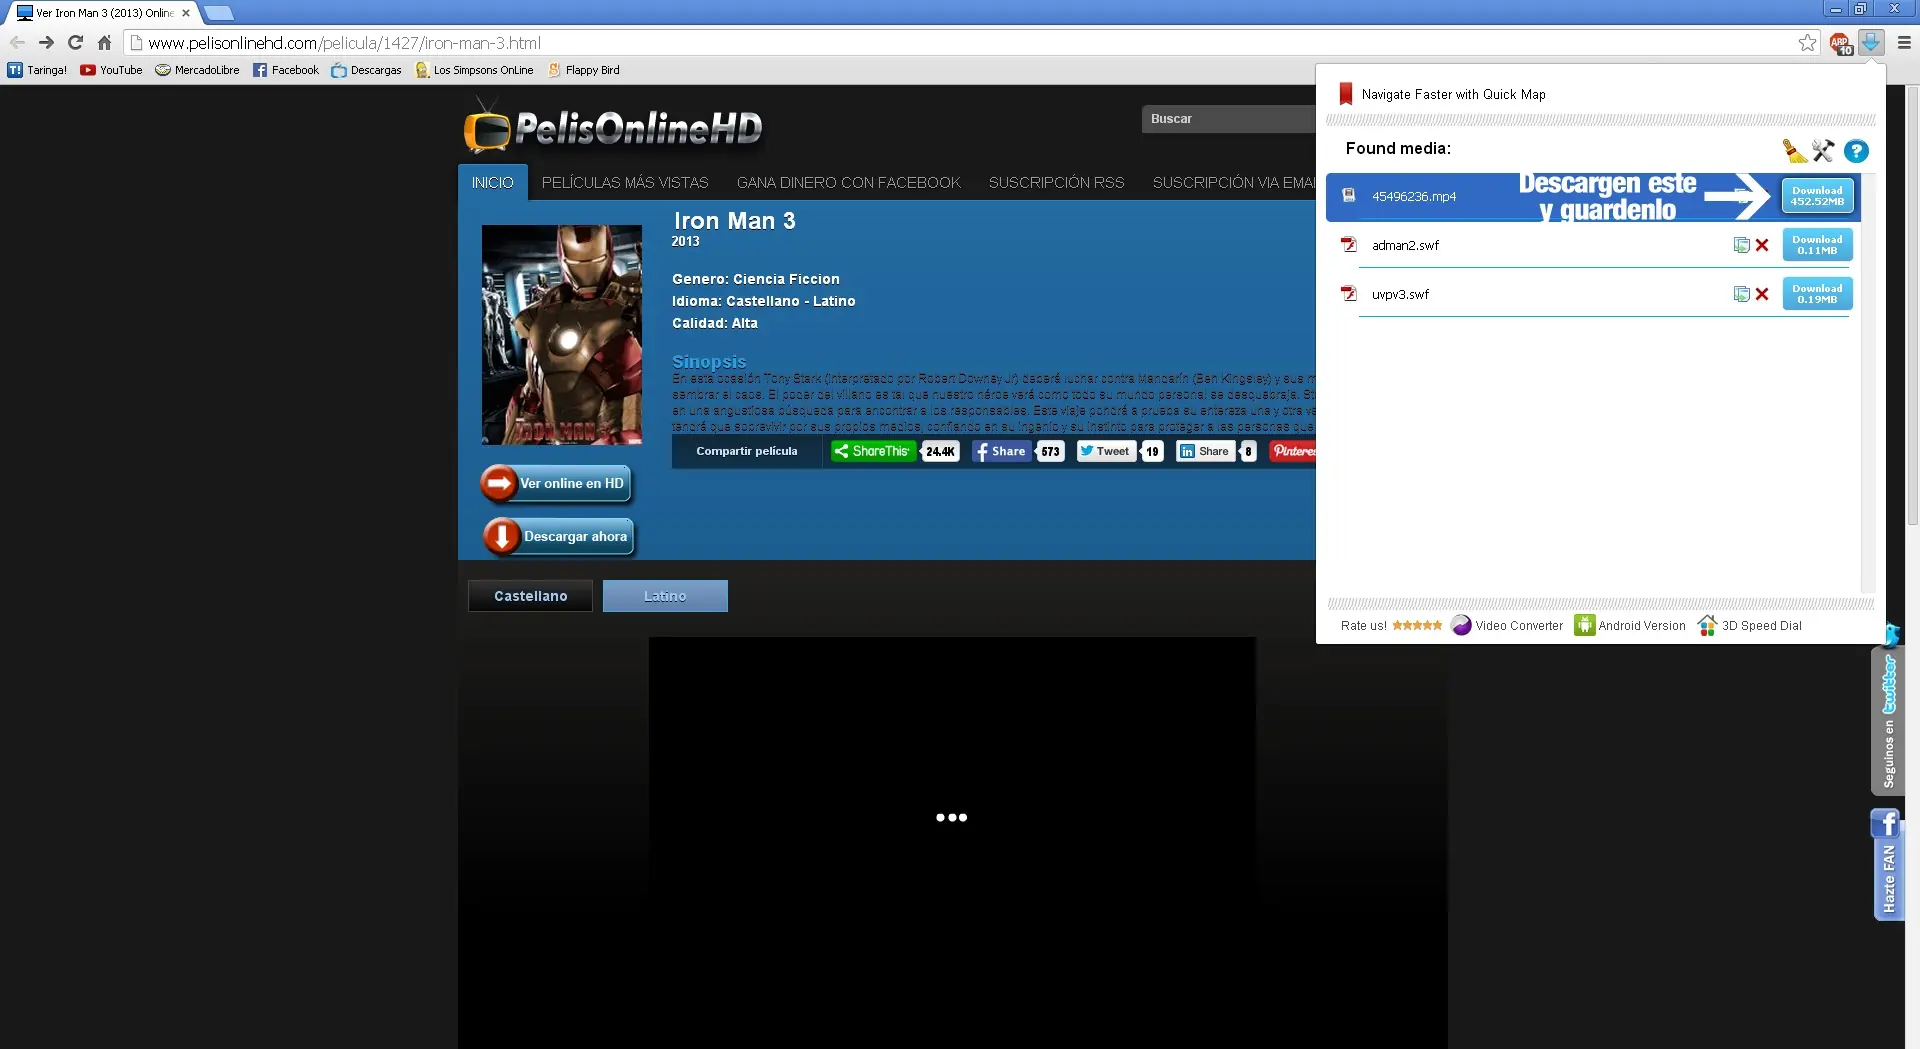Open downloader settings tools icon
This screenshot has height=1049, width=1920.
[1823, 150]
